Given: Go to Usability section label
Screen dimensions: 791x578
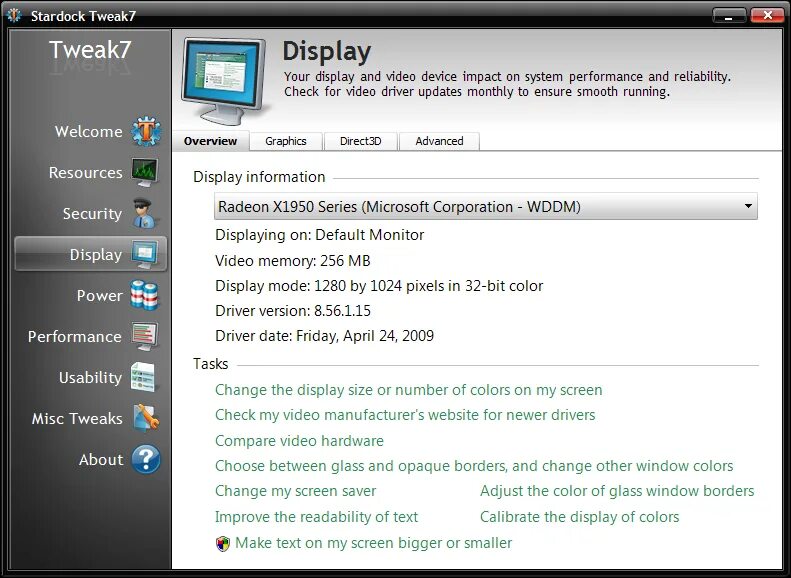Looking at the screenshot, I should 90,378.
